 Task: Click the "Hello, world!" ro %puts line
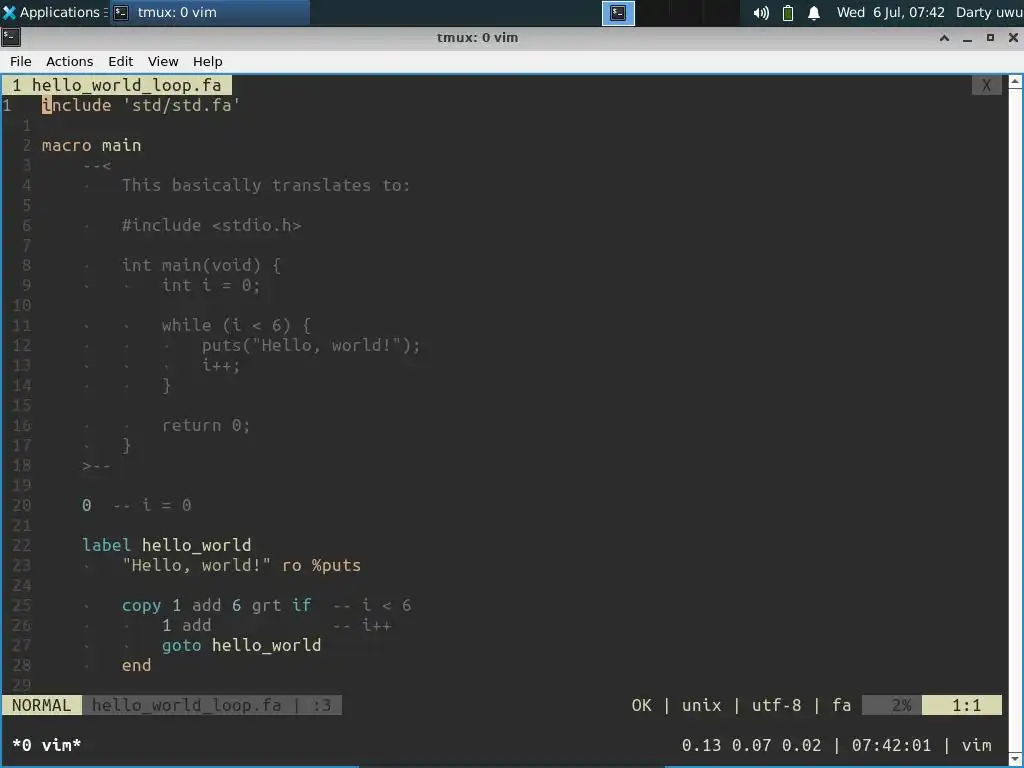(x=241, y=566)
